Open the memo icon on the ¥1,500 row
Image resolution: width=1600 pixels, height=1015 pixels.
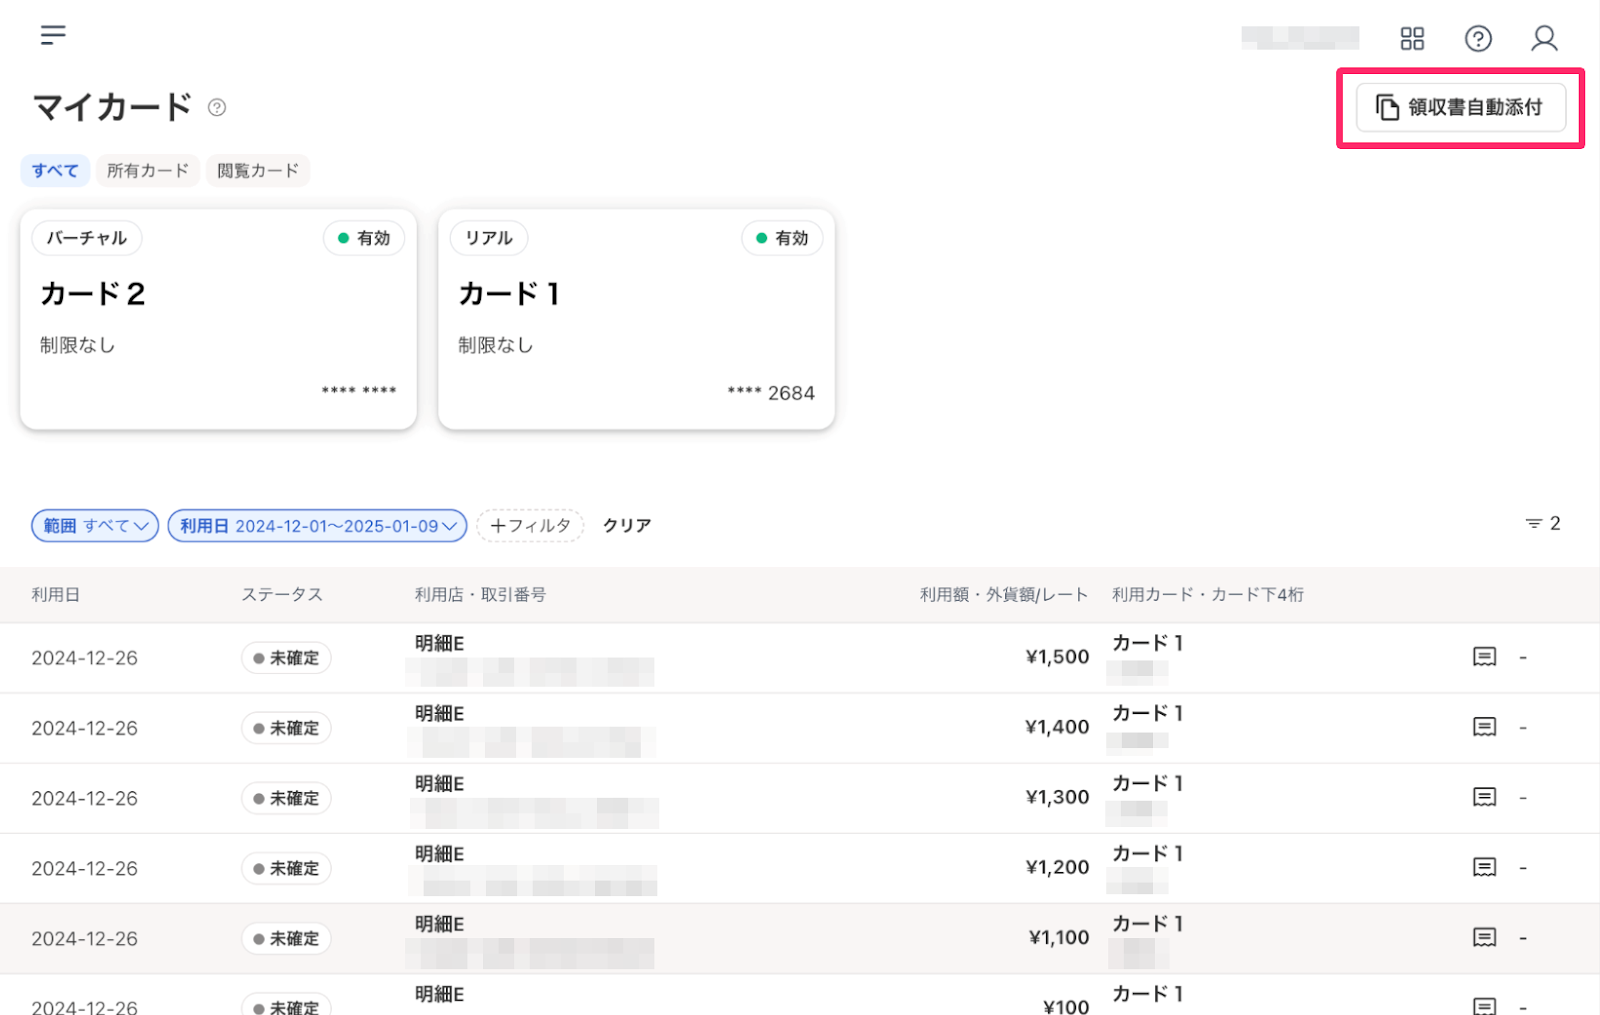1485,657
